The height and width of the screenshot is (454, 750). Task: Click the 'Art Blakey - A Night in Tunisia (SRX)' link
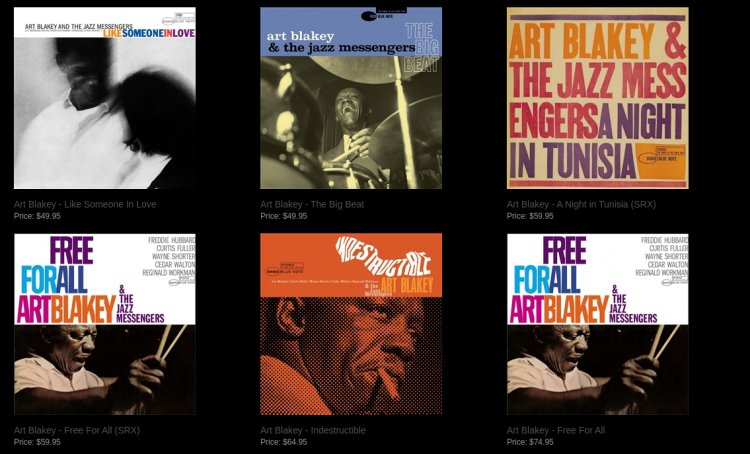pyautogui.click(x=581, y=204)
